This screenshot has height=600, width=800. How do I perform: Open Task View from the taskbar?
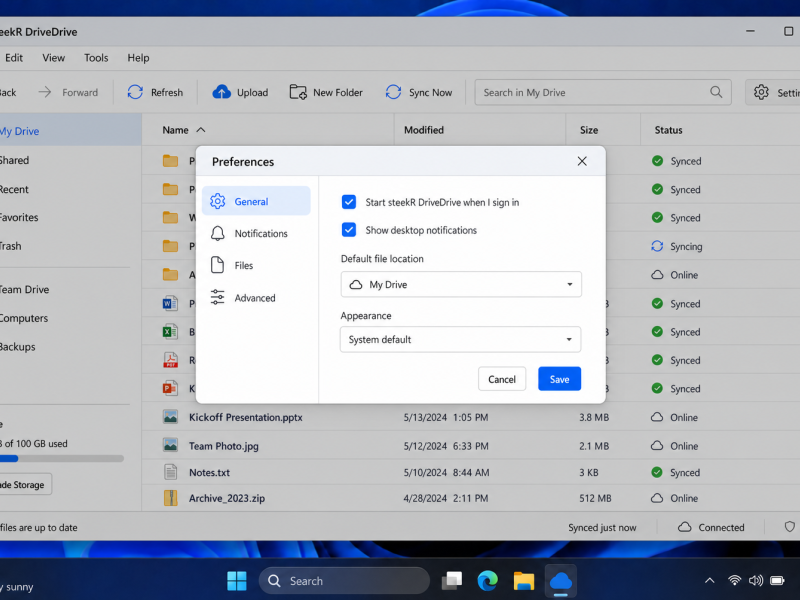[452, 581]
